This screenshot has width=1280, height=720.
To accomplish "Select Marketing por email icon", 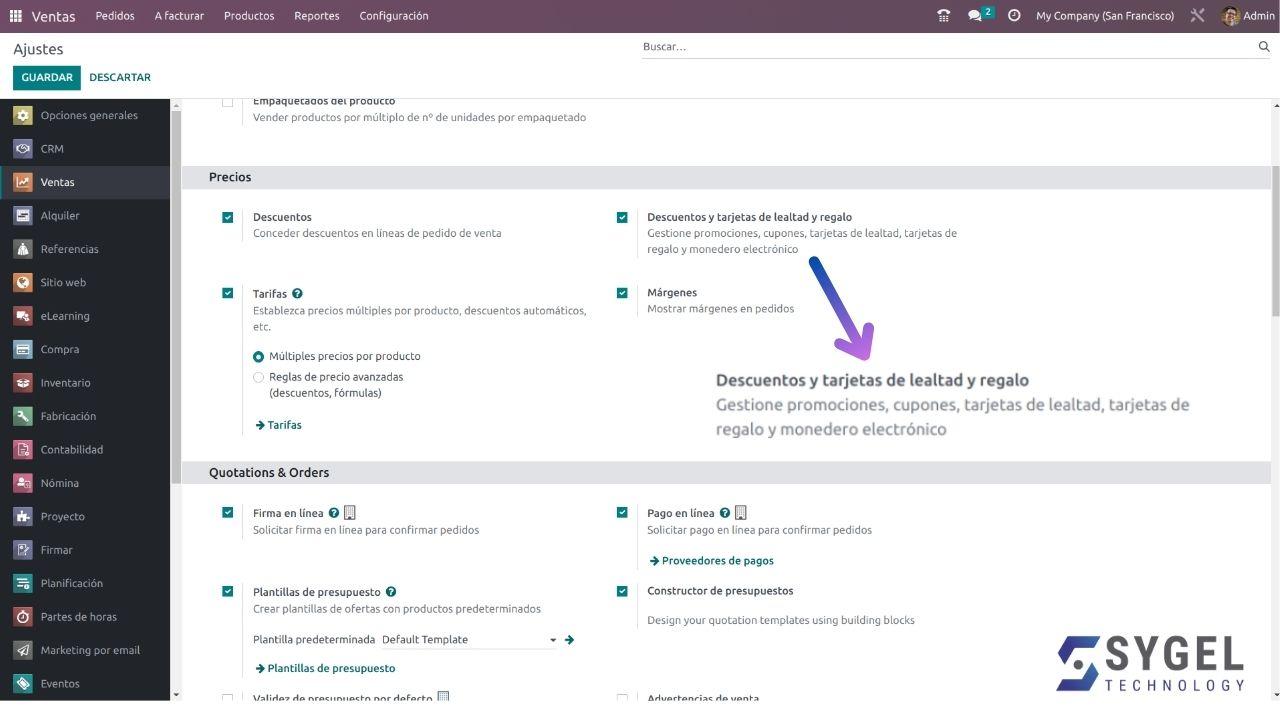I will [23, 650].
